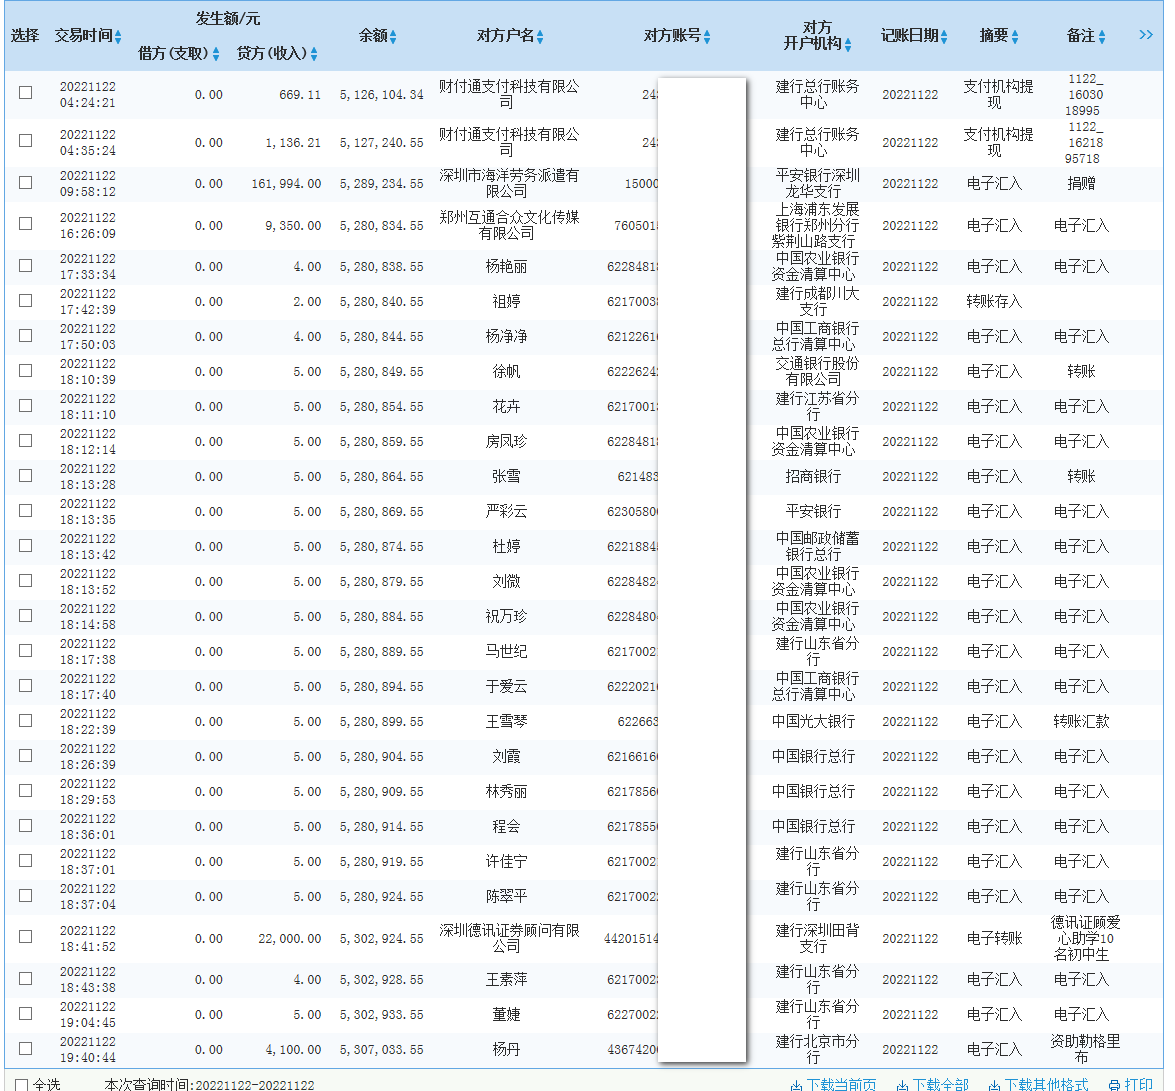Viewport: 1175px width, 1091px height.
Task: Click the 备注 column header
Action: click(1081, 35)
